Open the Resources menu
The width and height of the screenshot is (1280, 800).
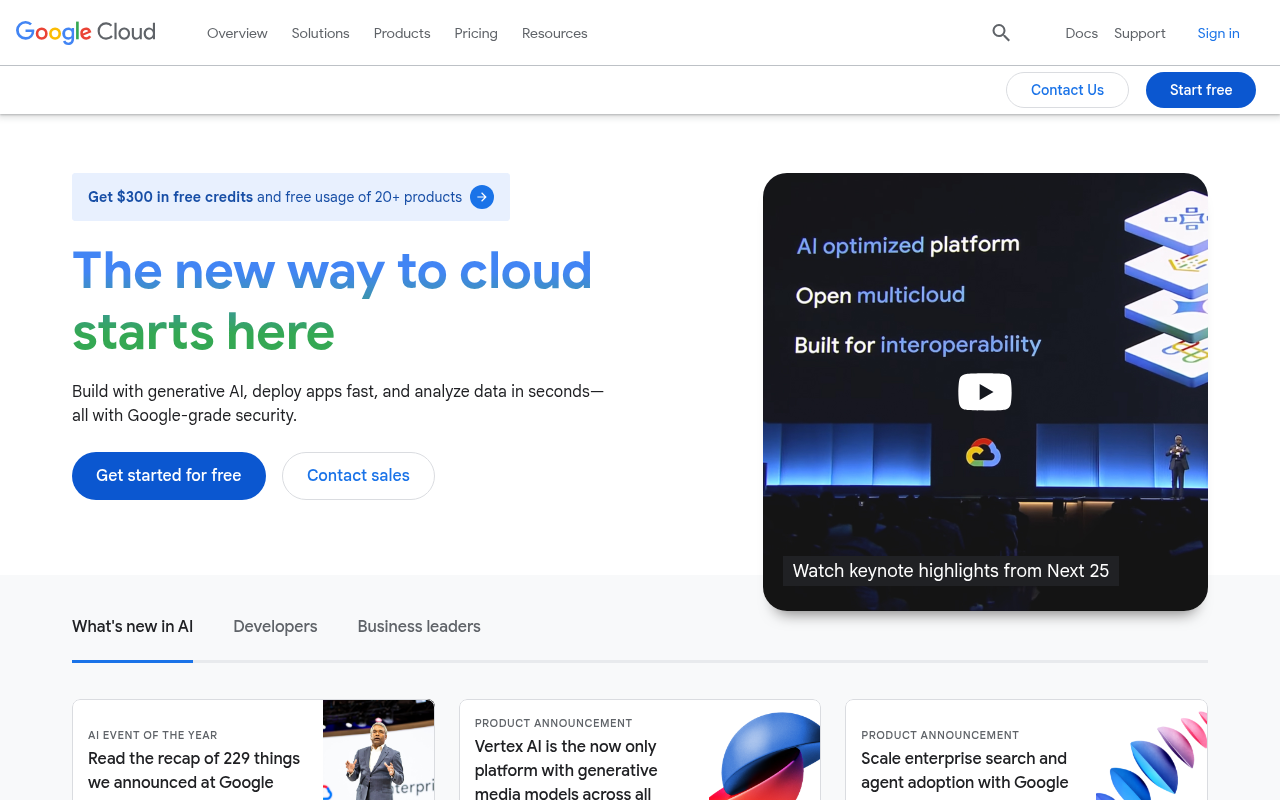554,32
